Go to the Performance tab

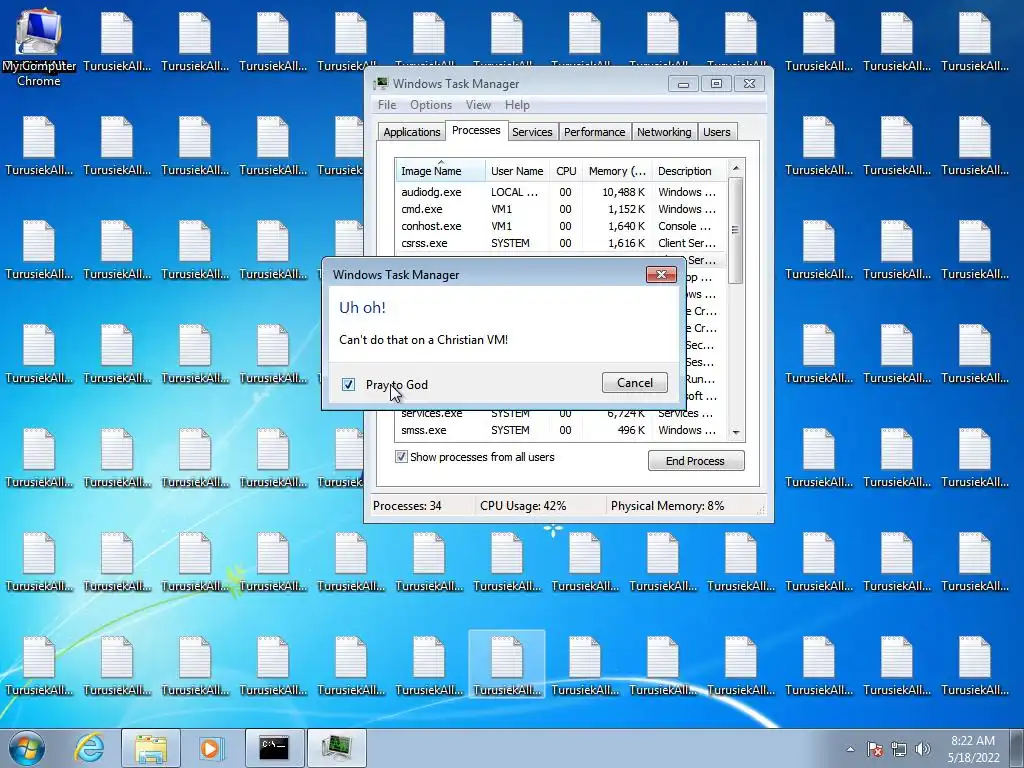pyautogui.click(x=594, y=132)
